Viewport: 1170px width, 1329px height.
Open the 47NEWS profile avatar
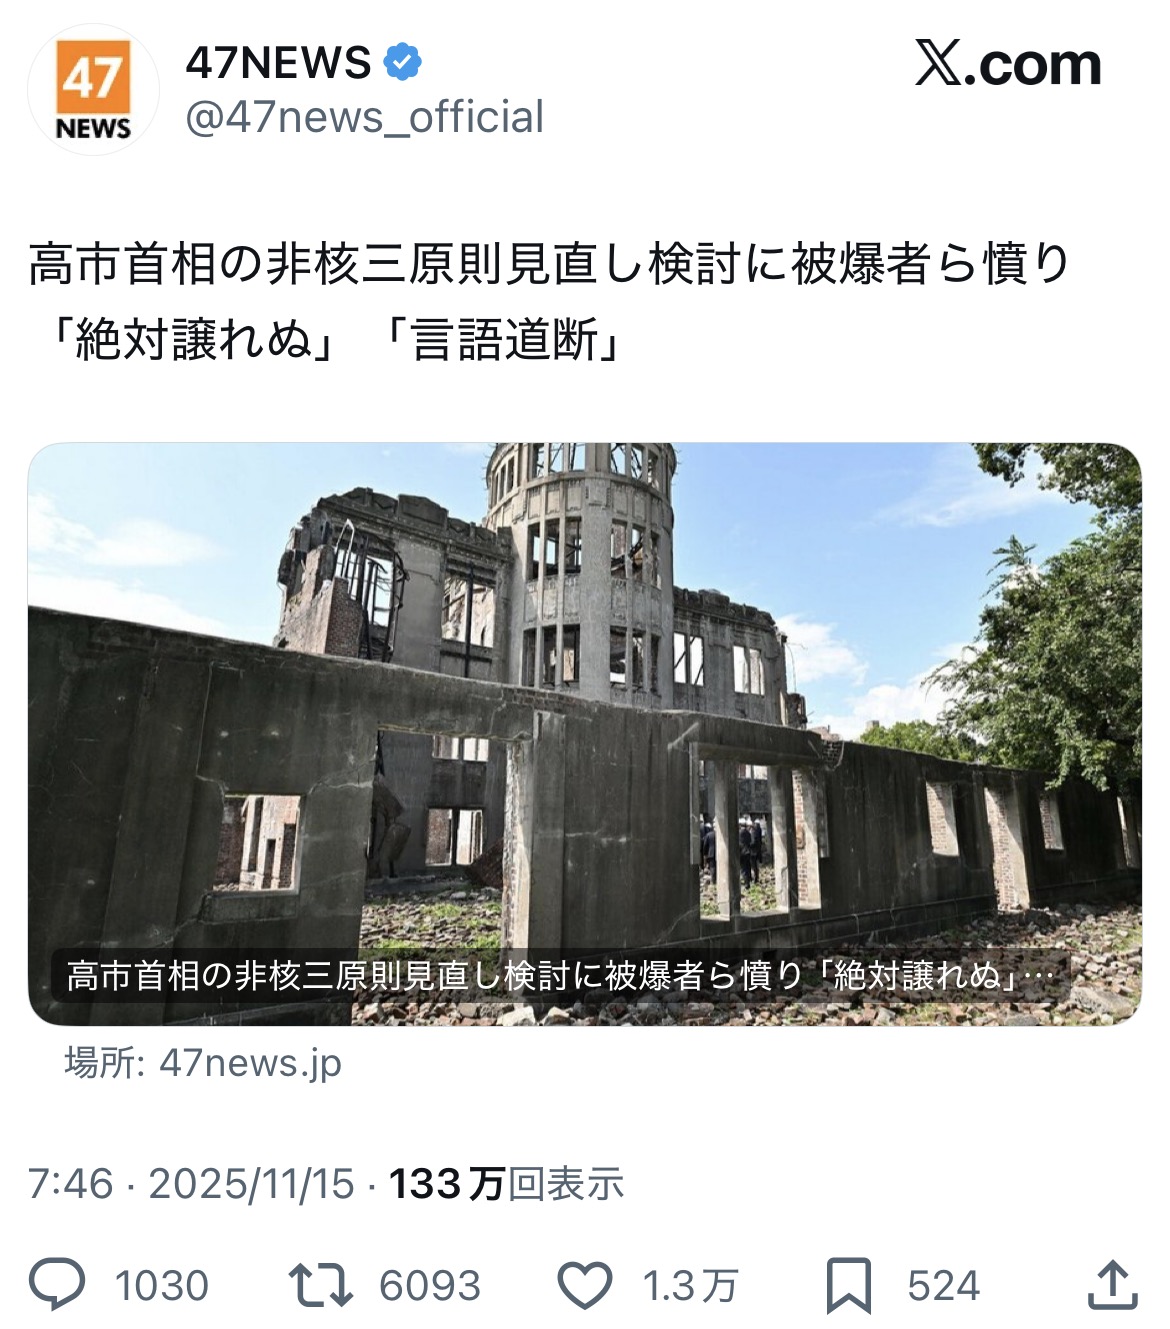pos(93,90)
